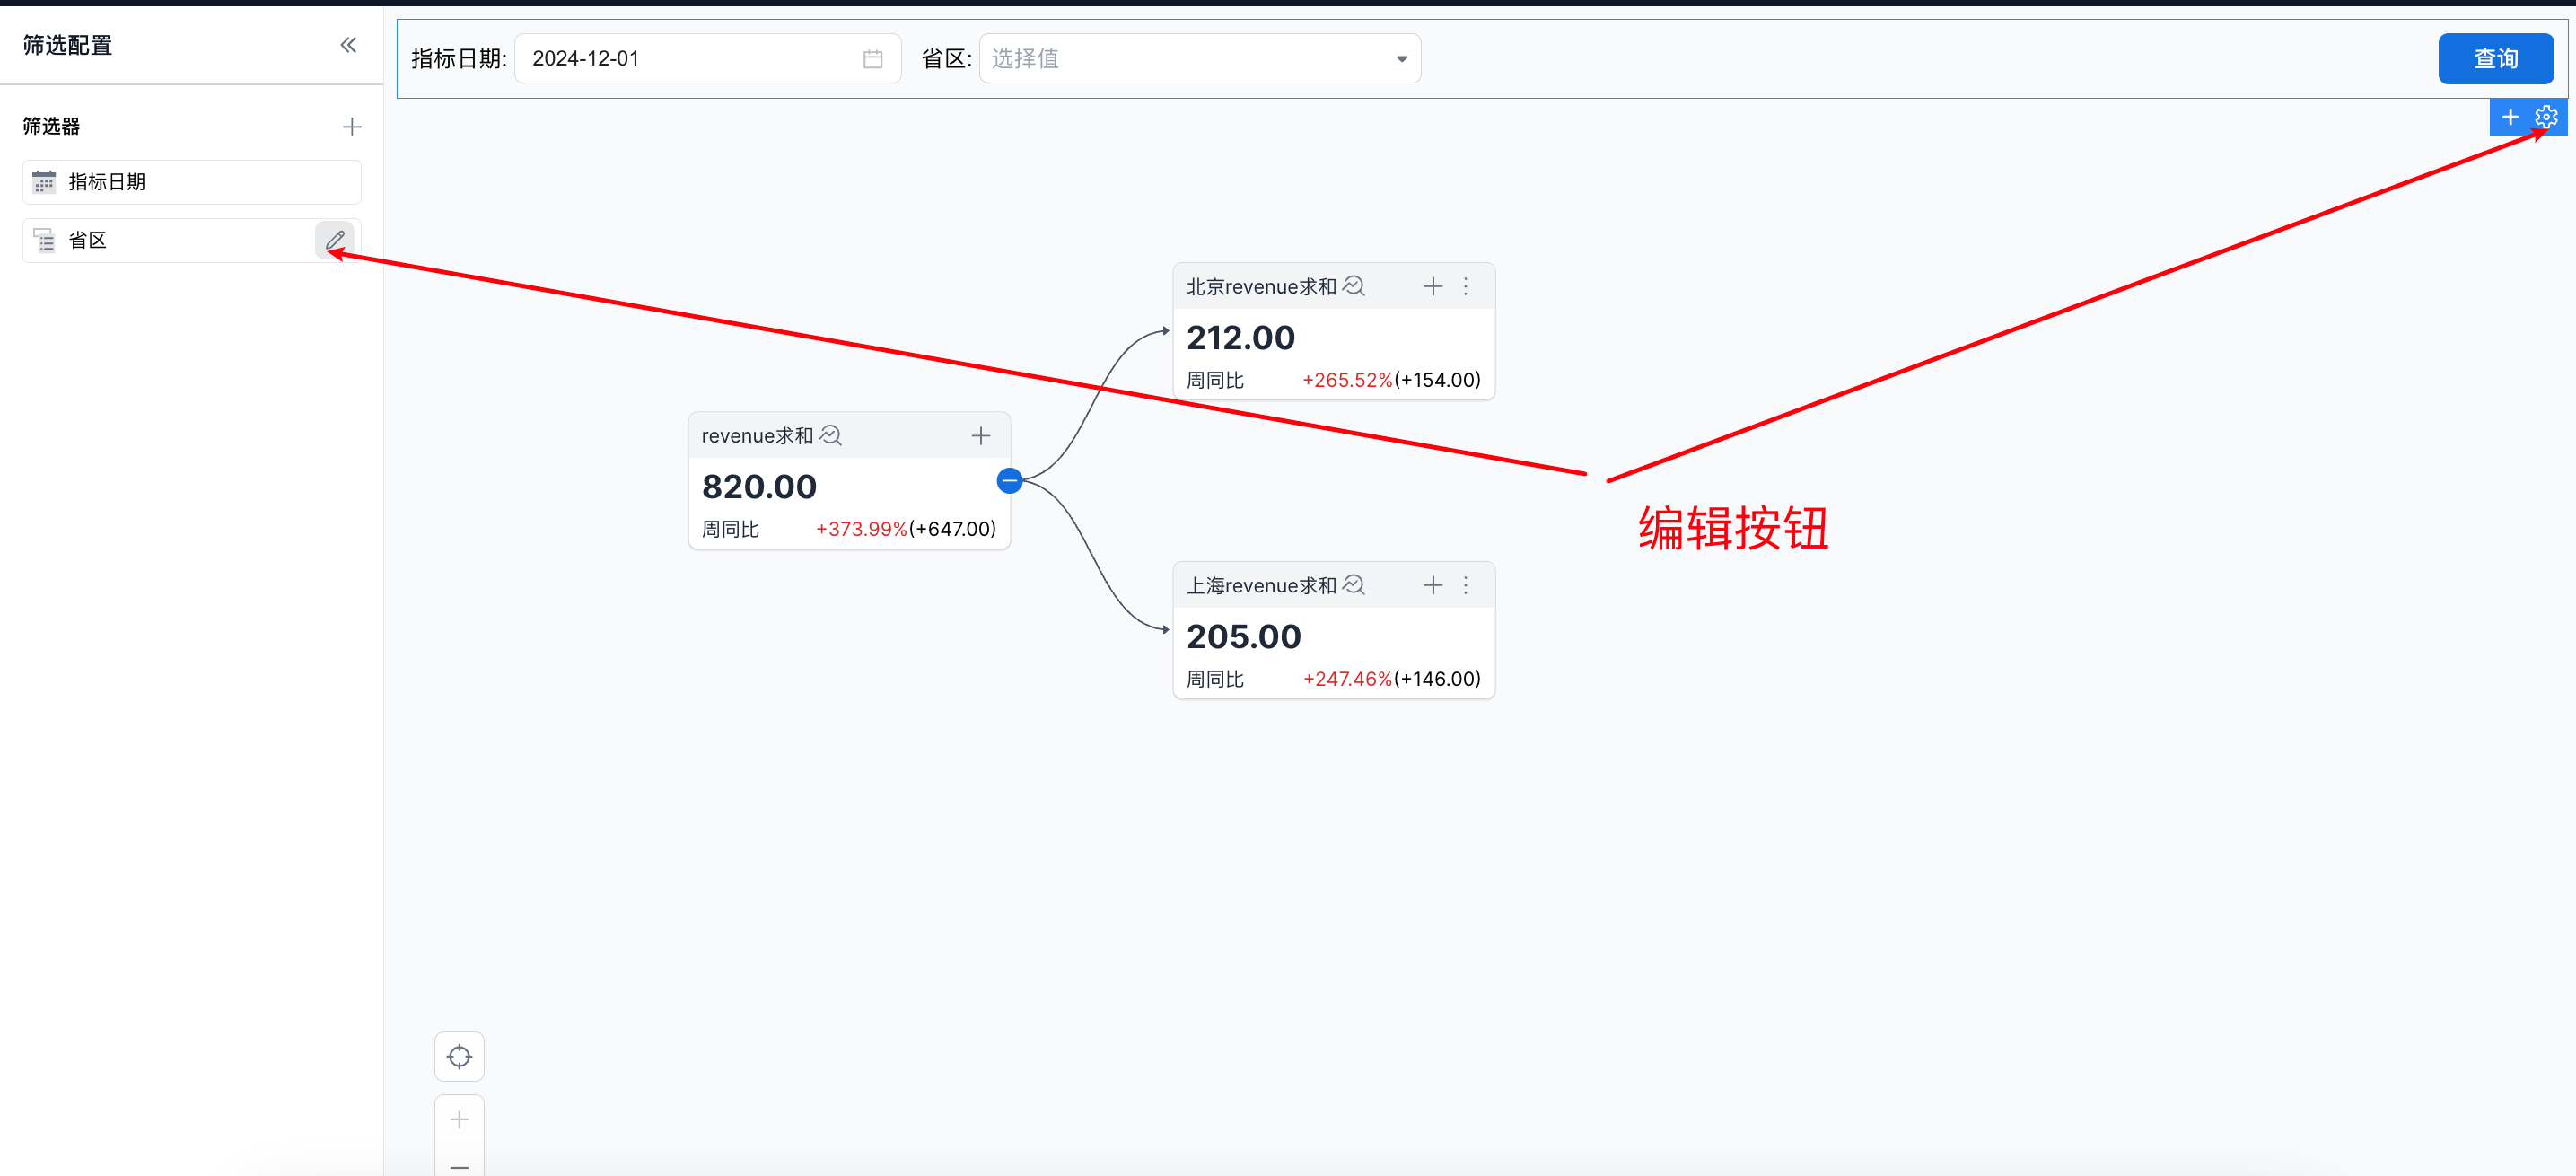Expand the 省区 select dropdown
The height and width of the screenshot is (1176, 2576).
(1199, 59)
